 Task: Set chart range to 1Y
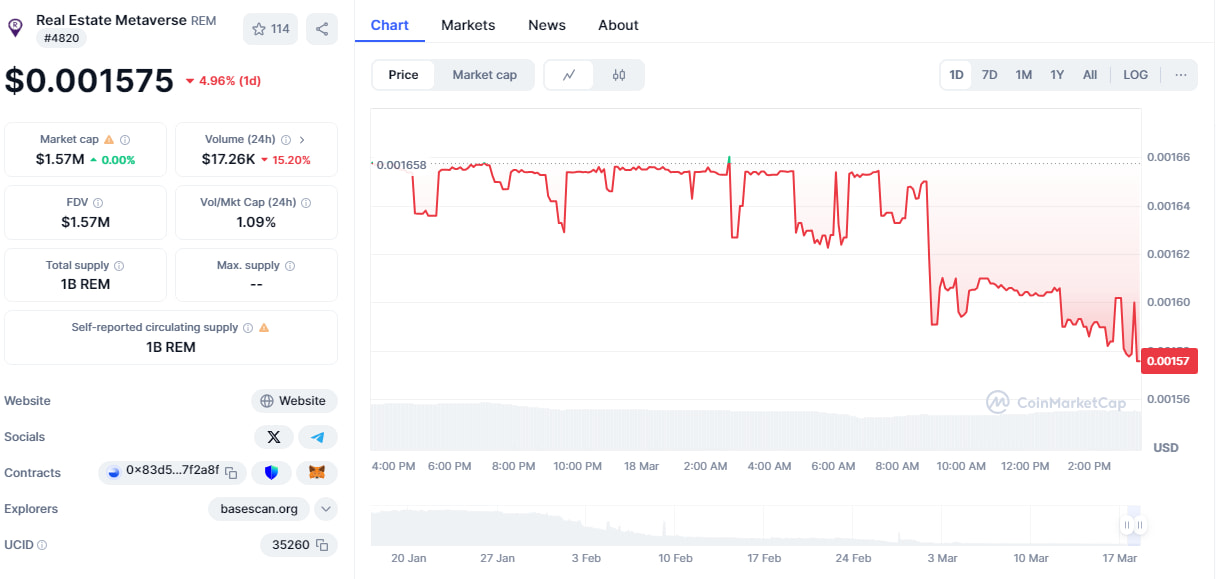1057,75
